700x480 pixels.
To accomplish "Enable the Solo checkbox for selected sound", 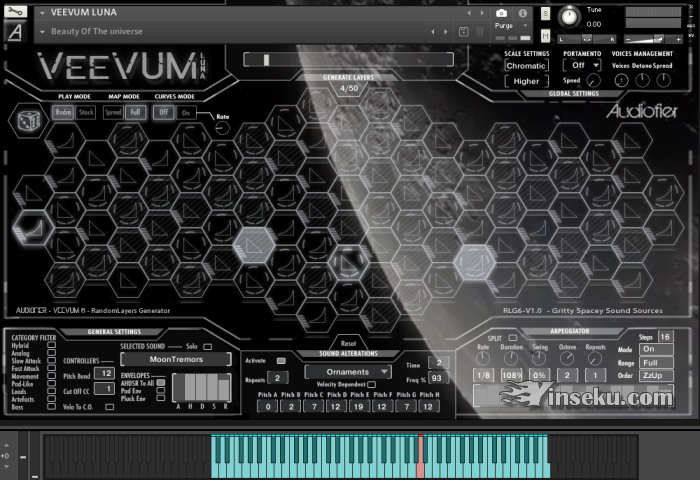I will tap(208, 345).
